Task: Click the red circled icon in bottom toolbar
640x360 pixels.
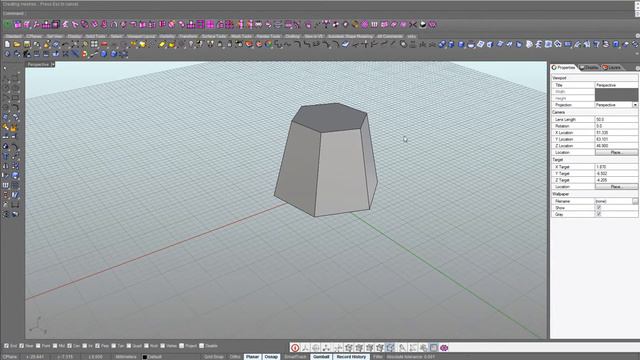Action: click(x=295, y=348)
